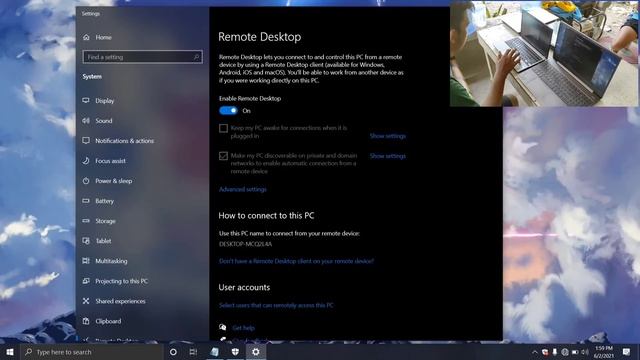Check Keep my PC awake for connections
The width and height of the screenshot is (640, 360).
pos(223,128)
